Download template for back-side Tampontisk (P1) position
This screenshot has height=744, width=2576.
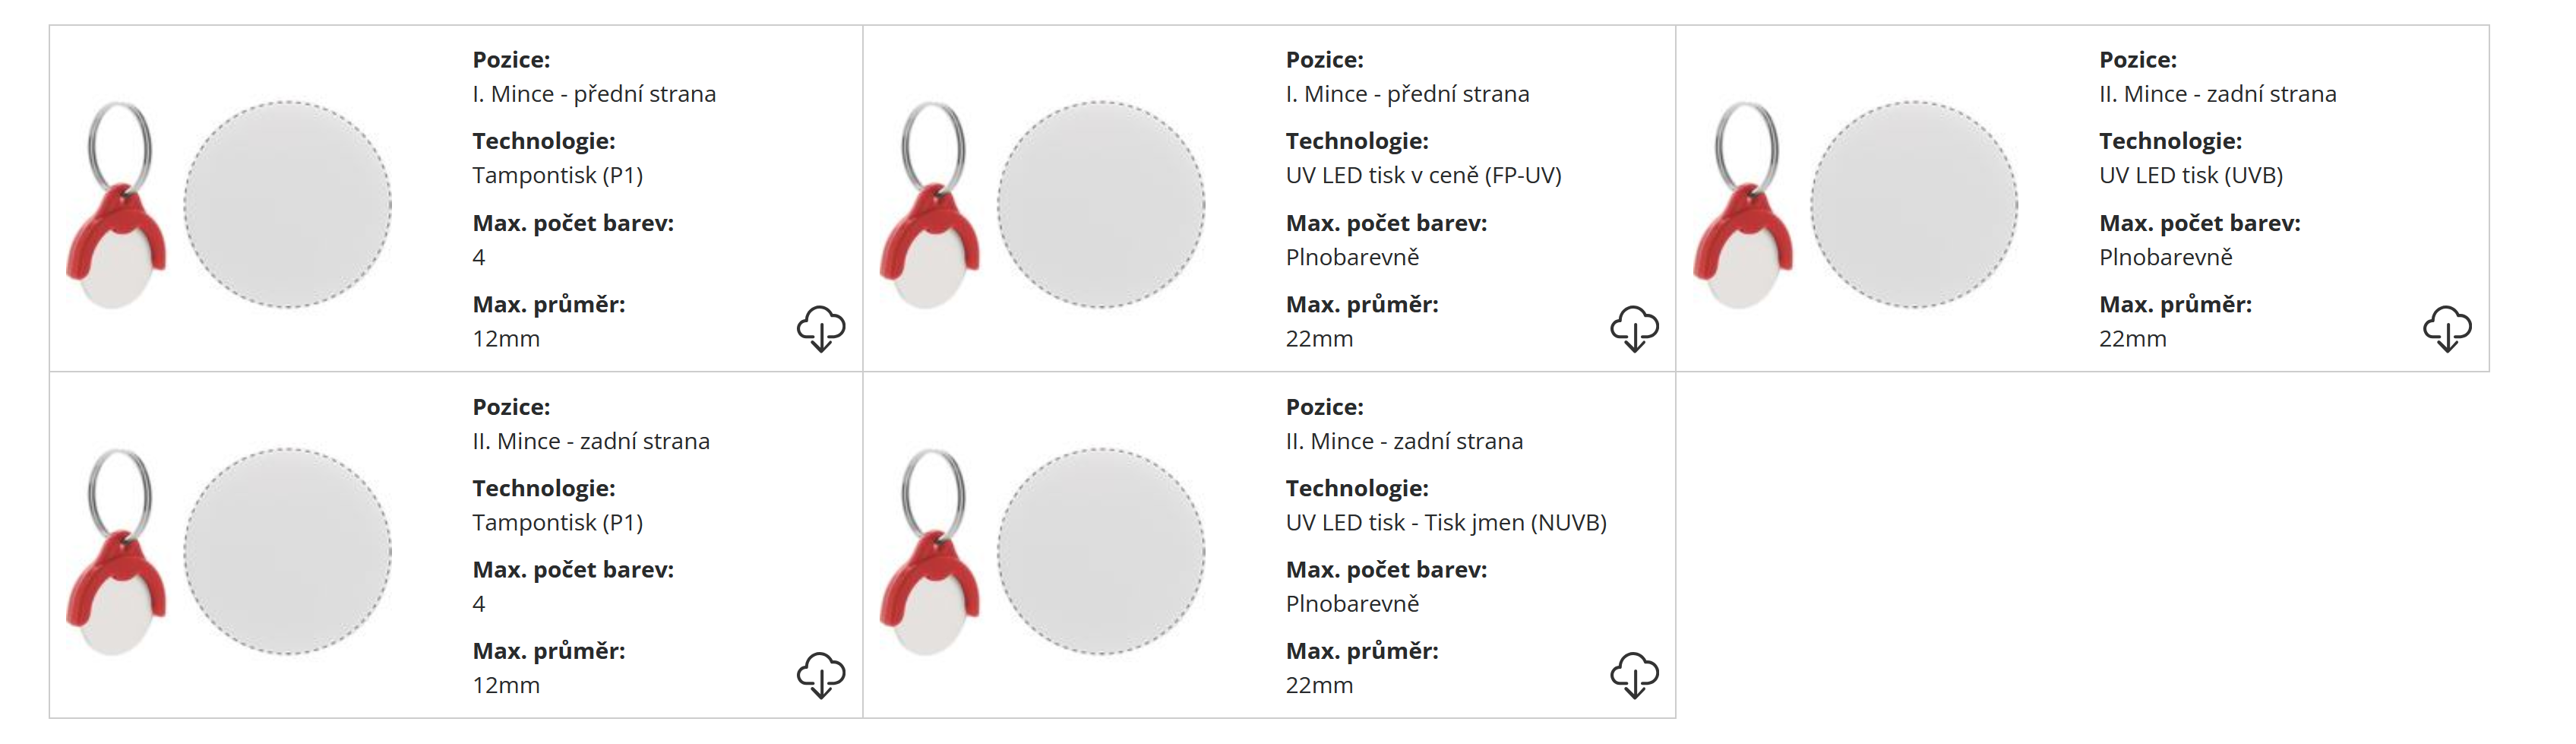[820, 675]
